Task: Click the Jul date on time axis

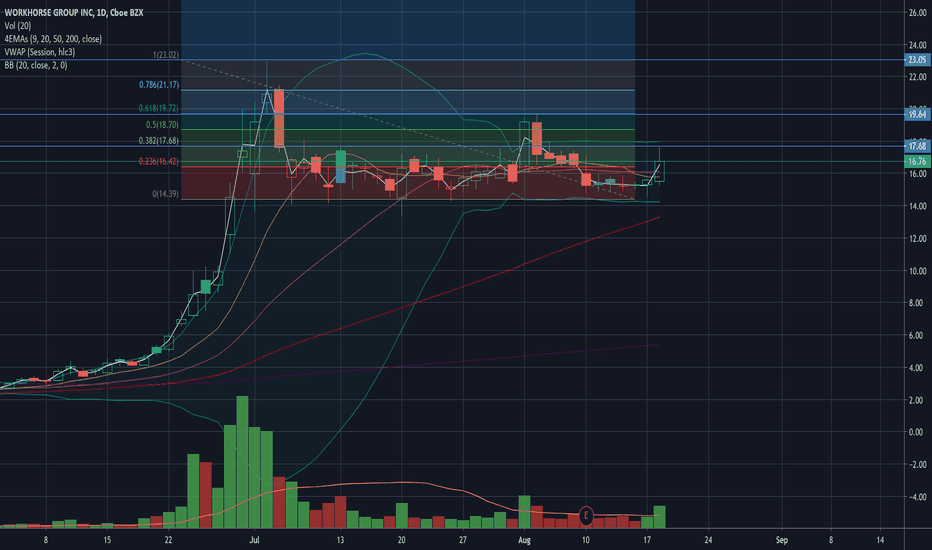Action: [254, 540]
